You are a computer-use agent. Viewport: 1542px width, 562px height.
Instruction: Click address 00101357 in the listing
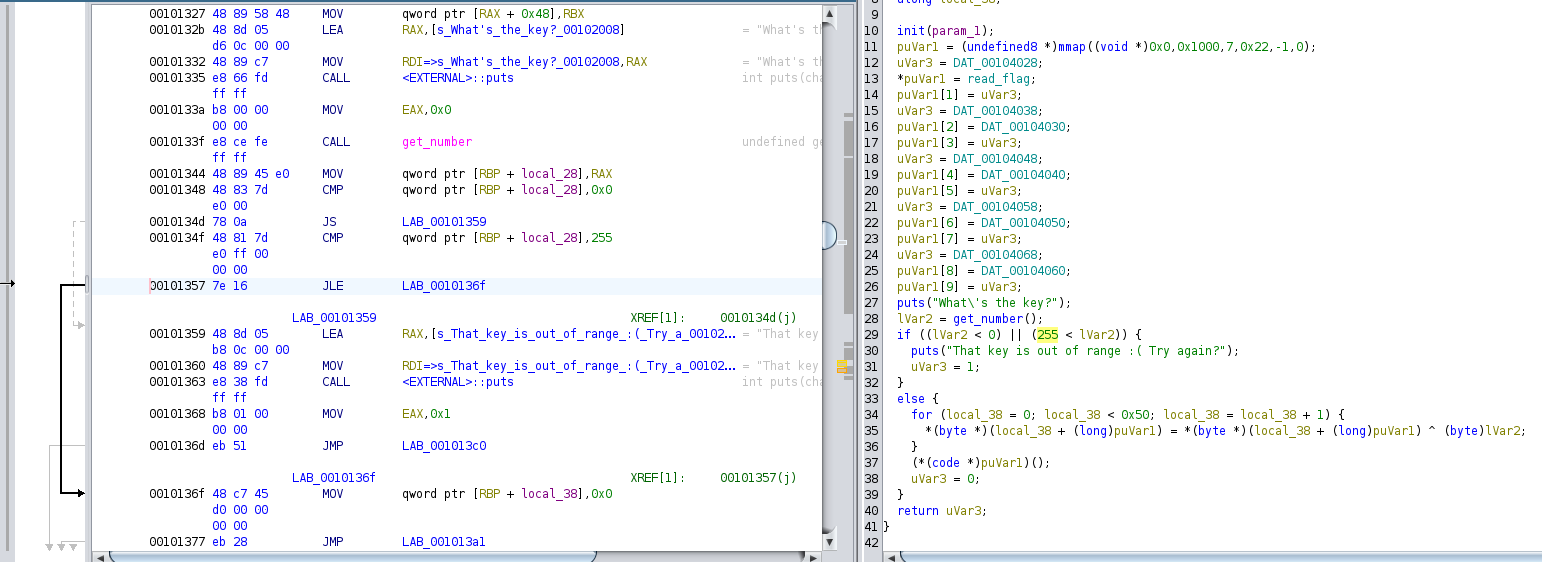point(177,286)
